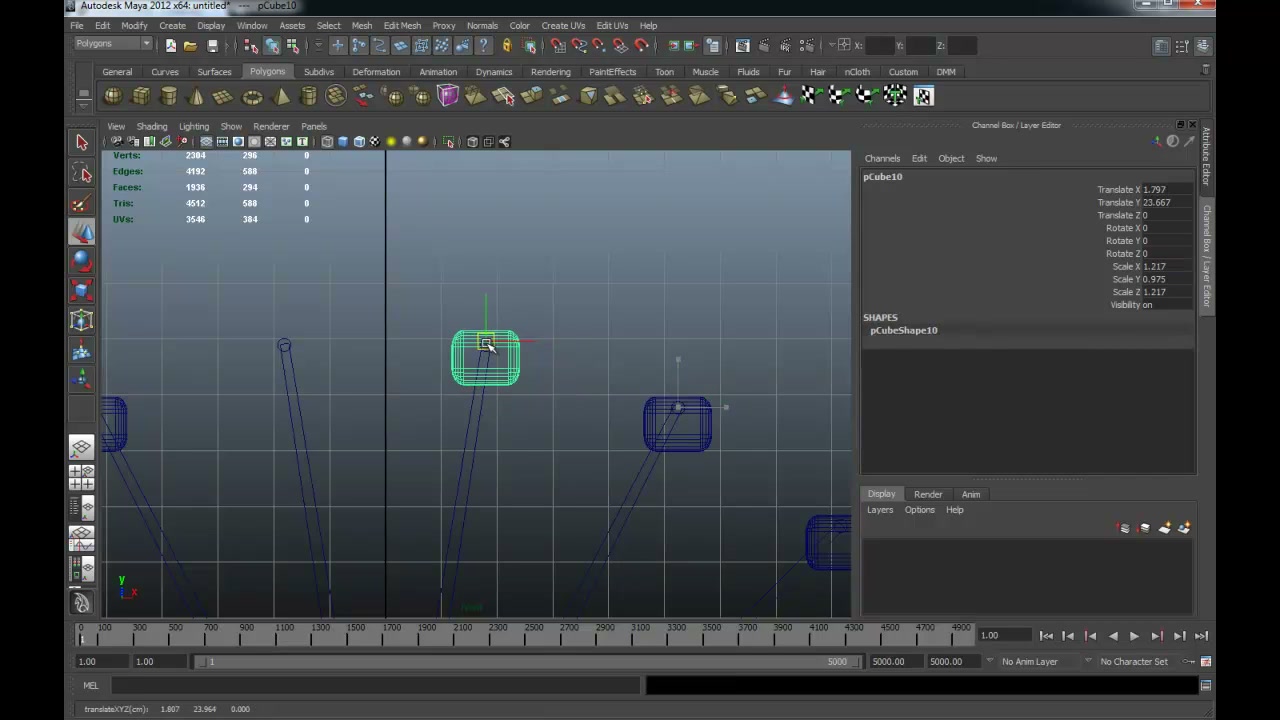This screenshot has width=1280, height=720.
Task: Choose the Paint Selection tool
Action: pos(82,203)
